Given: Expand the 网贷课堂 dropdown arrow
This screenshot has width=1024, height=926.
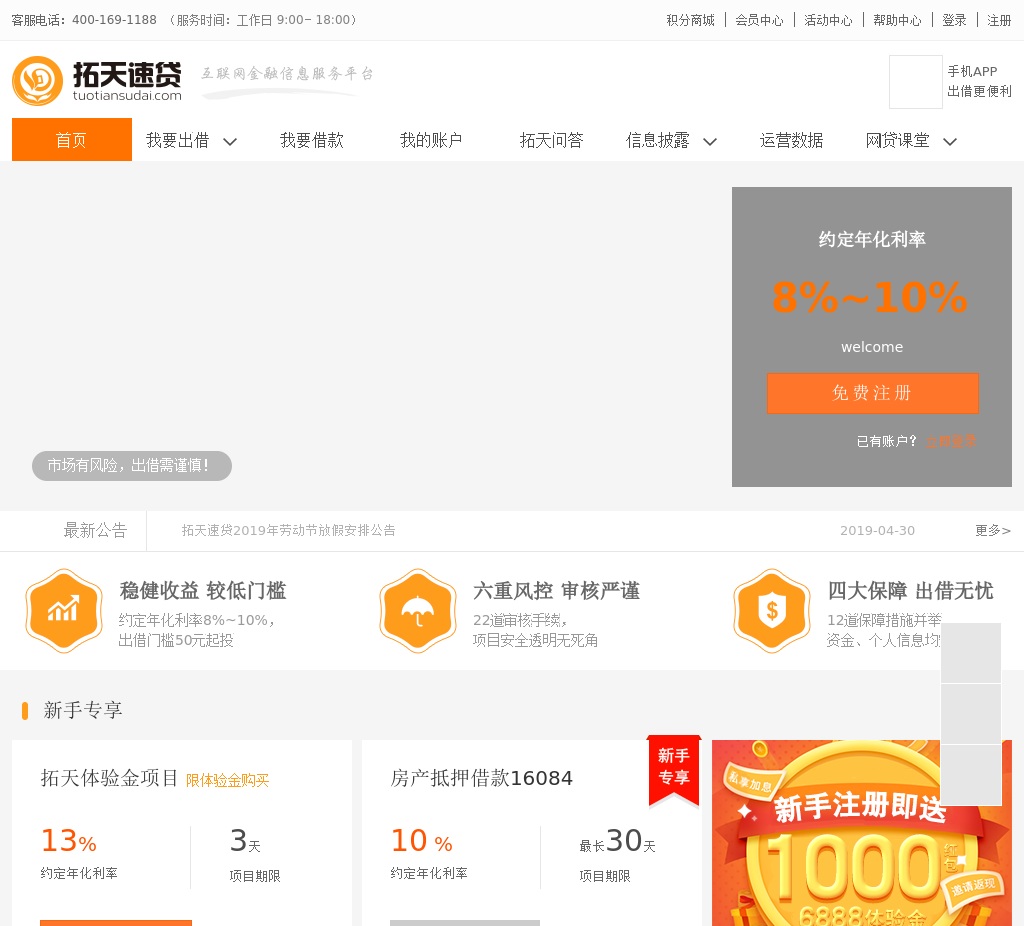Looking at the screenshot, I should pos(950,141).
